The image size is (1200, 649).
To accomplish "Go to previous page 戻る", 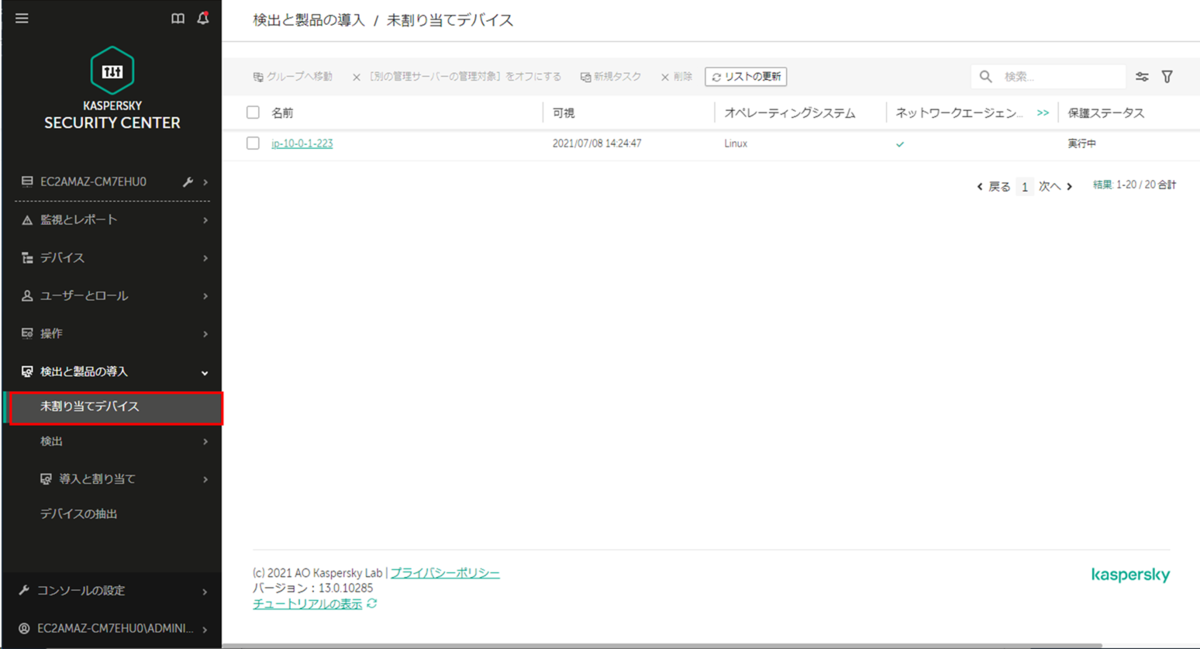I will [994, 186].
